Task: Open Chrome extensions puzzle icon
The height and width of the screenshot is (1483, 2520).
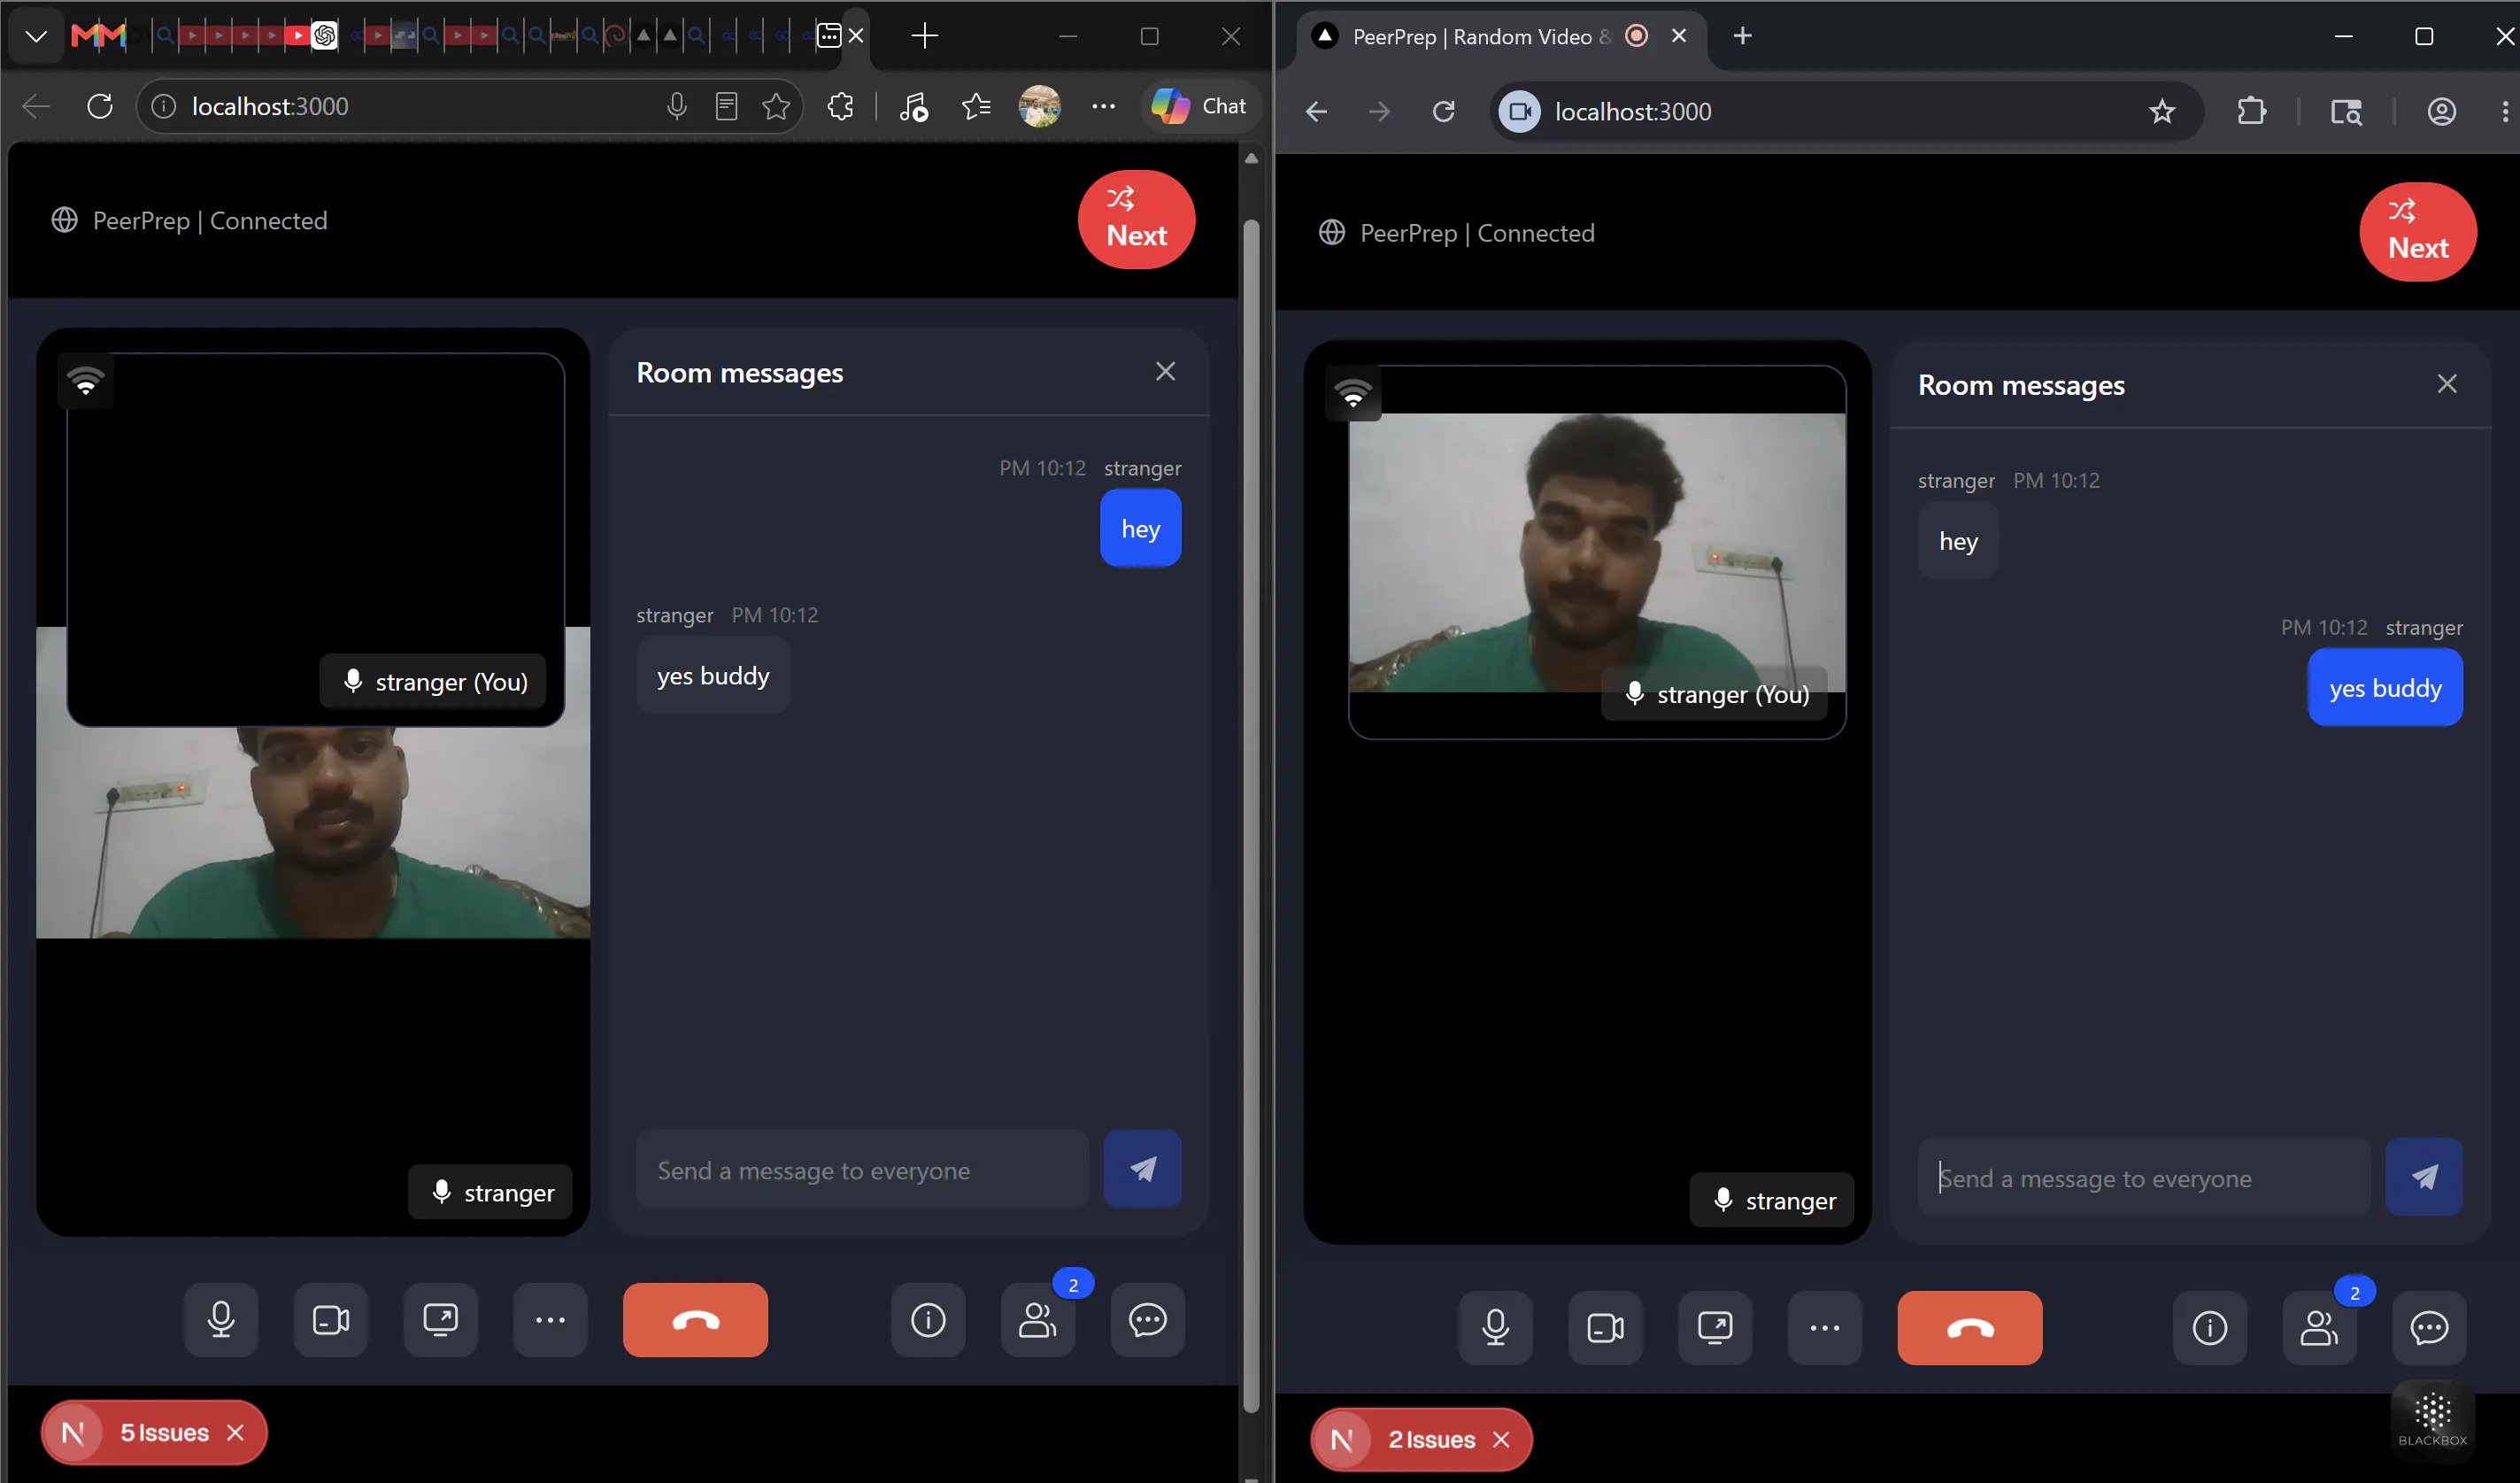Action: pyautogui.click(x=2251, y=112)
